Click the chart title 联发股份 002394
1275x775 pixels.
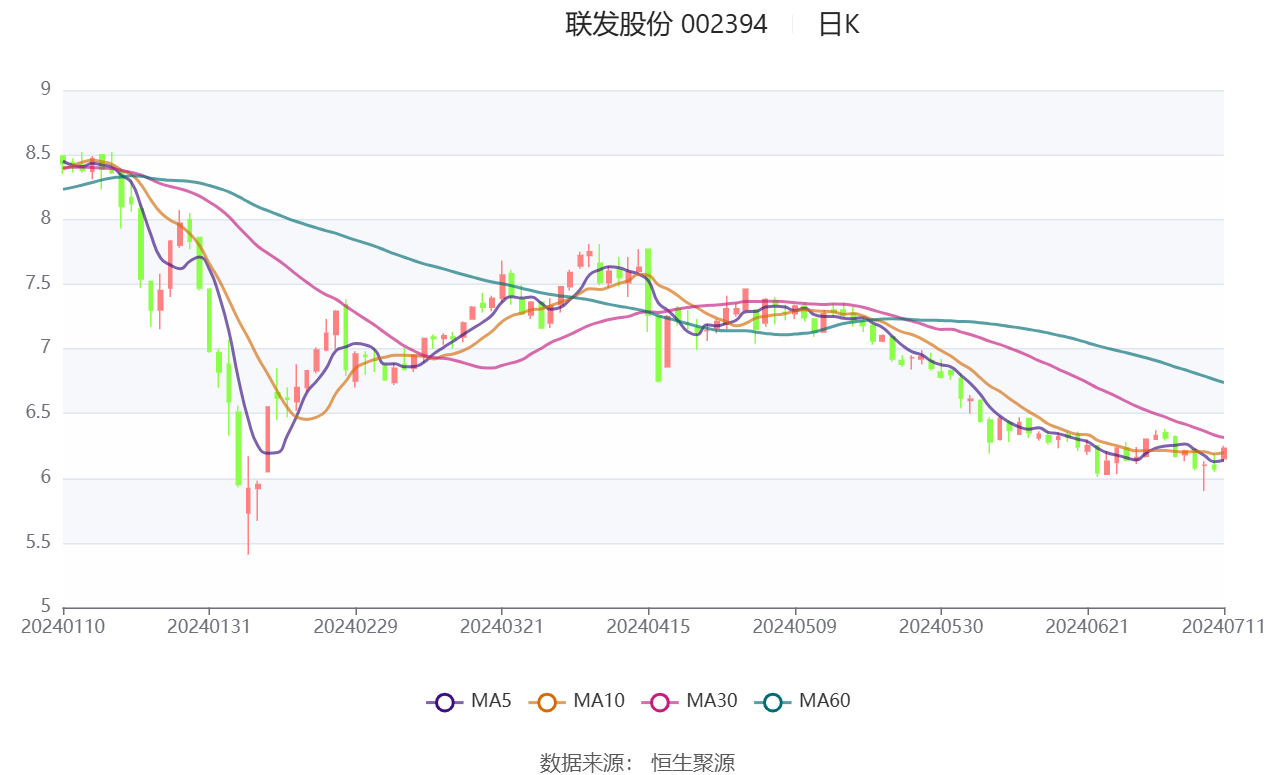(x=667, y=24)
